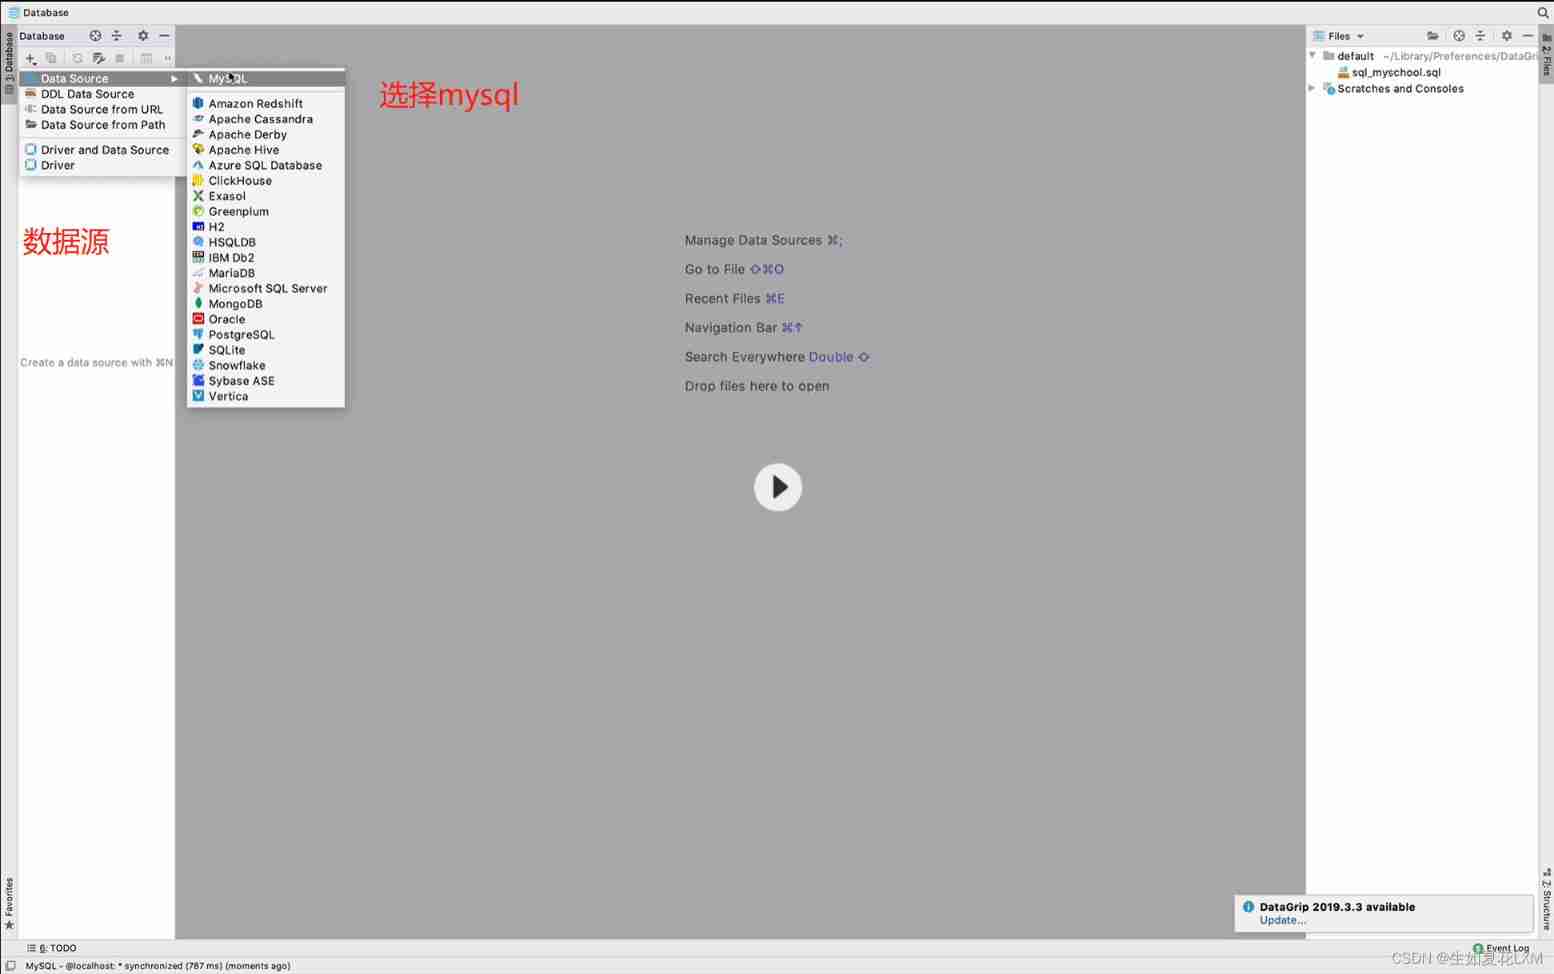Choose Sybase ASE entry

pos(266,381)
